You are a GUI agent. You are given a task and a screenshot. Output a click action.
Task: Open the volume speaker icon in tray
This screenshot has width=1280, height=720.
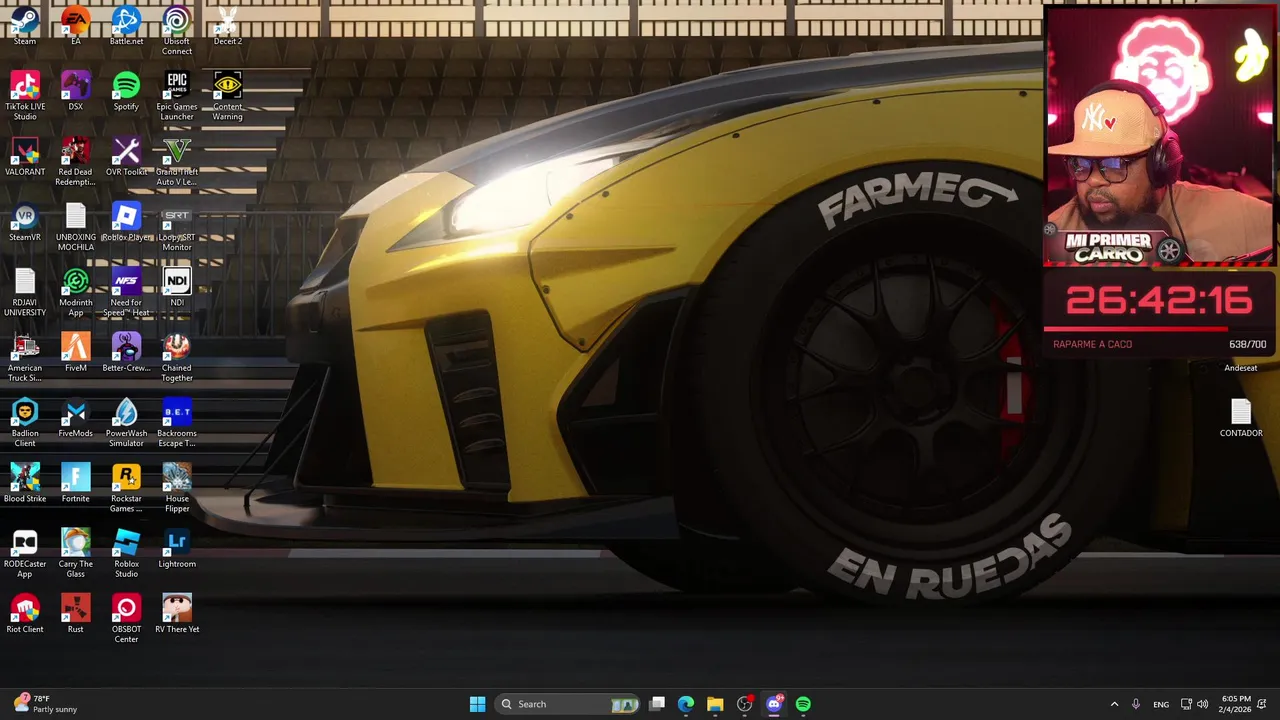click(1202, 704)
